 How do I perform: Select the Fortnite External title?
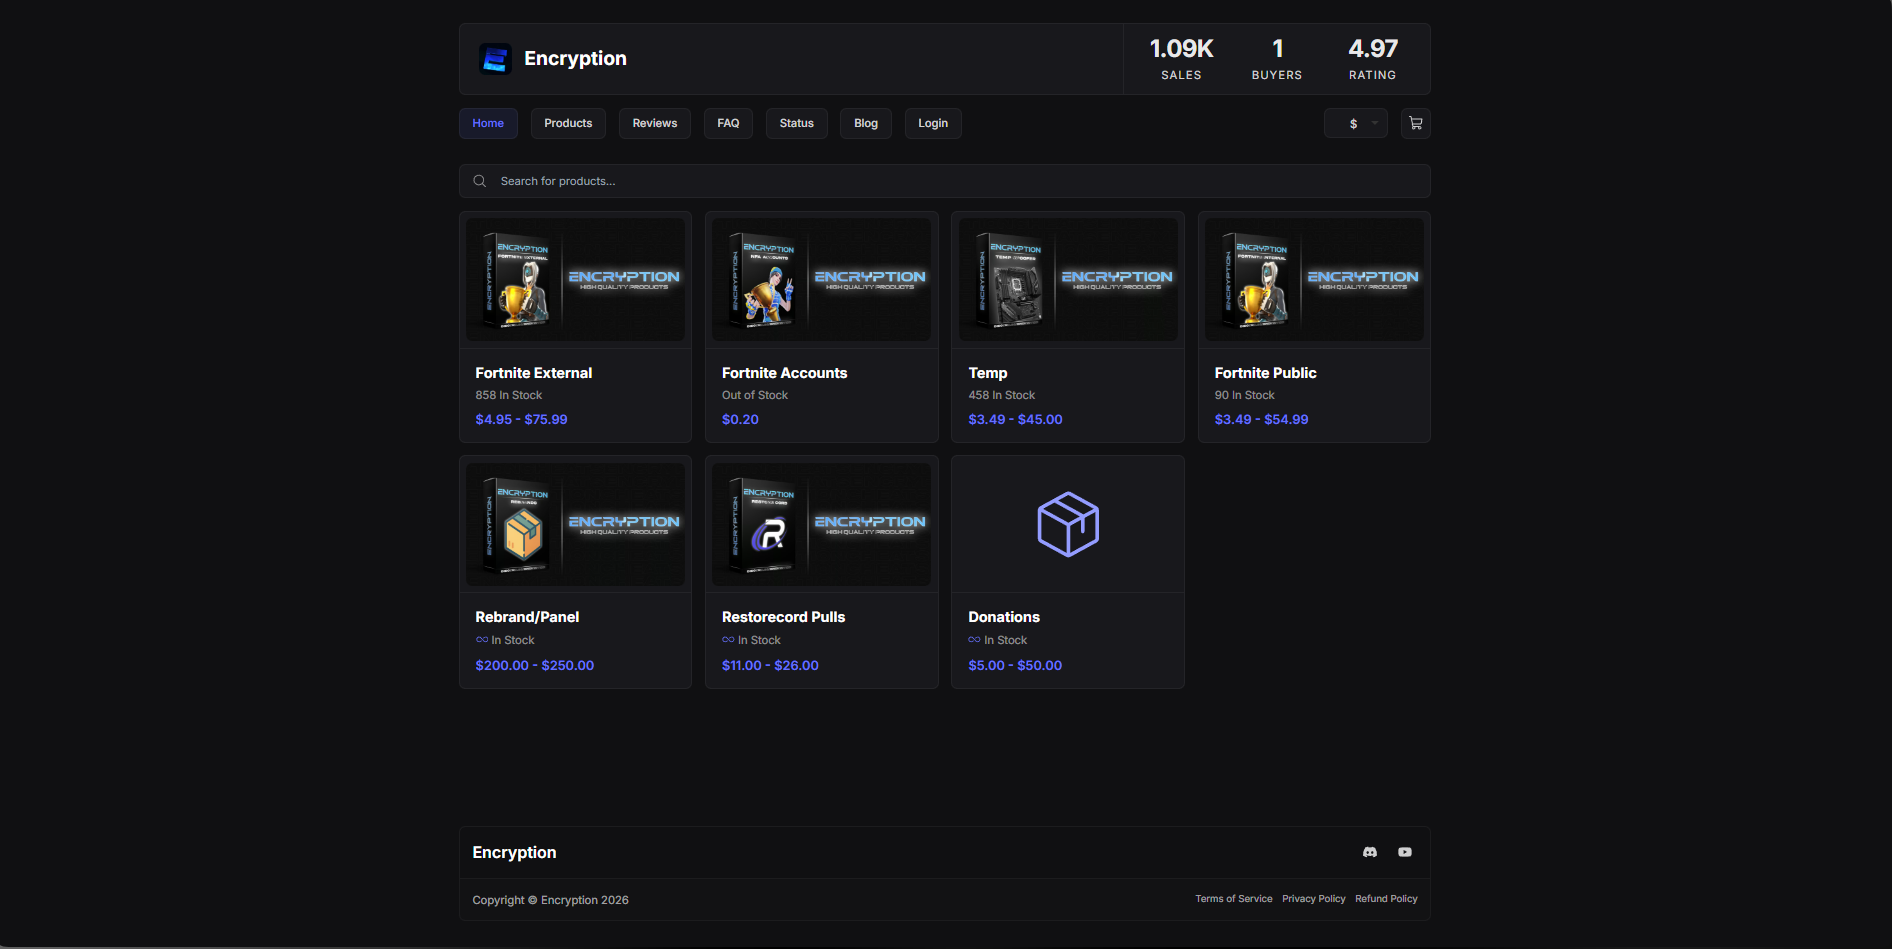pos(534,373)
